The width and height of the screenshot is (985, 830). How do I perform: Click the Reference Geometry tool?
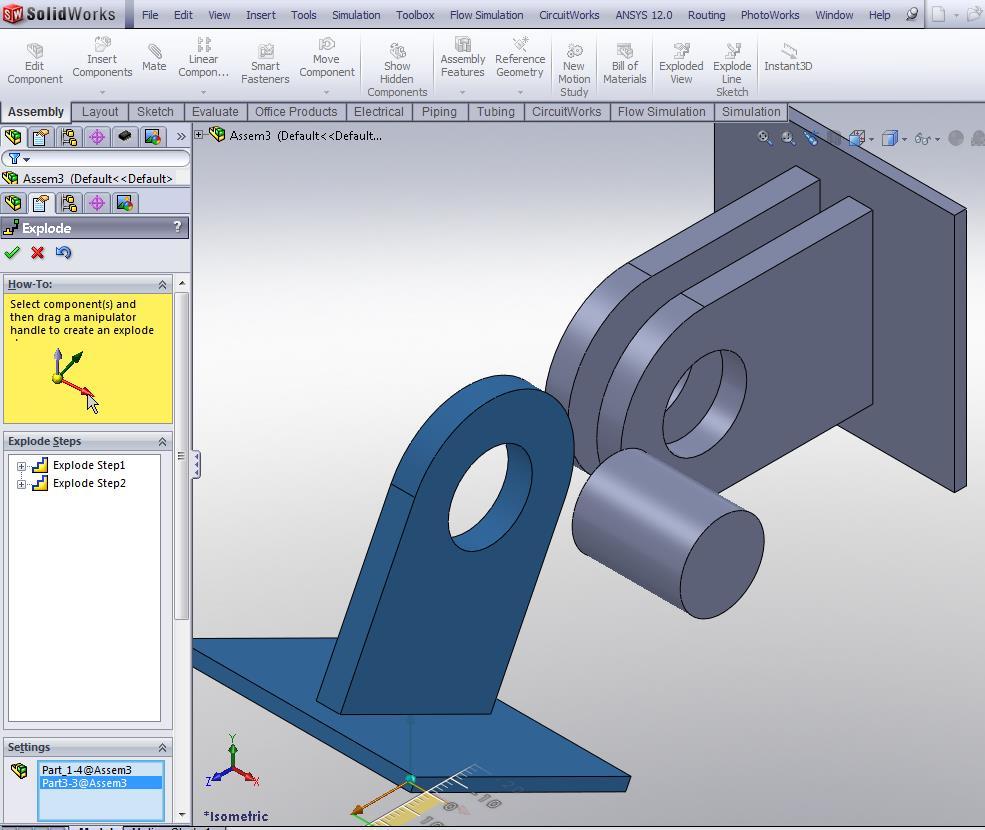coord(520,57)
